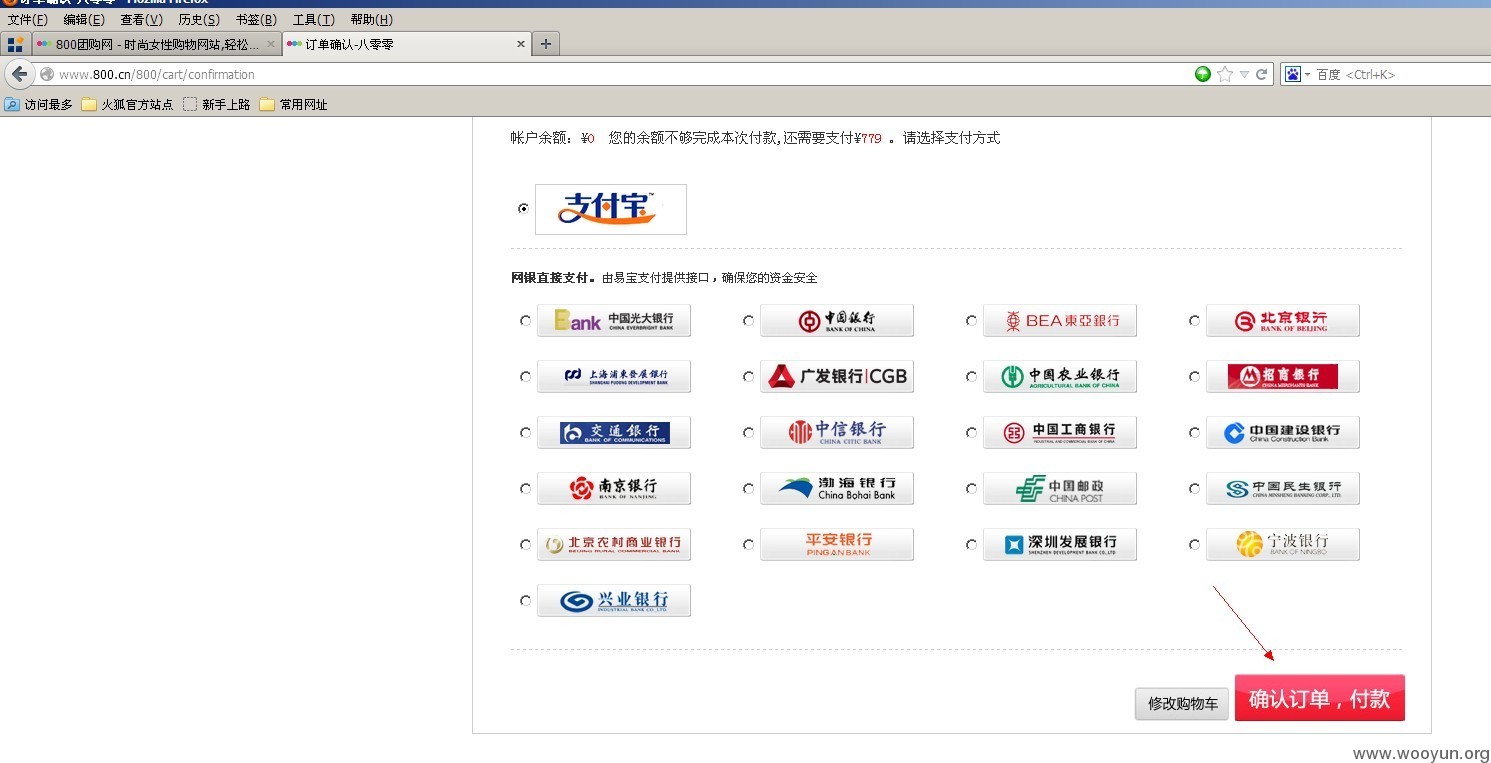1491x763 pixels.
Task: Click the Alipay 支付宝 logo
Action: (610, 209)
